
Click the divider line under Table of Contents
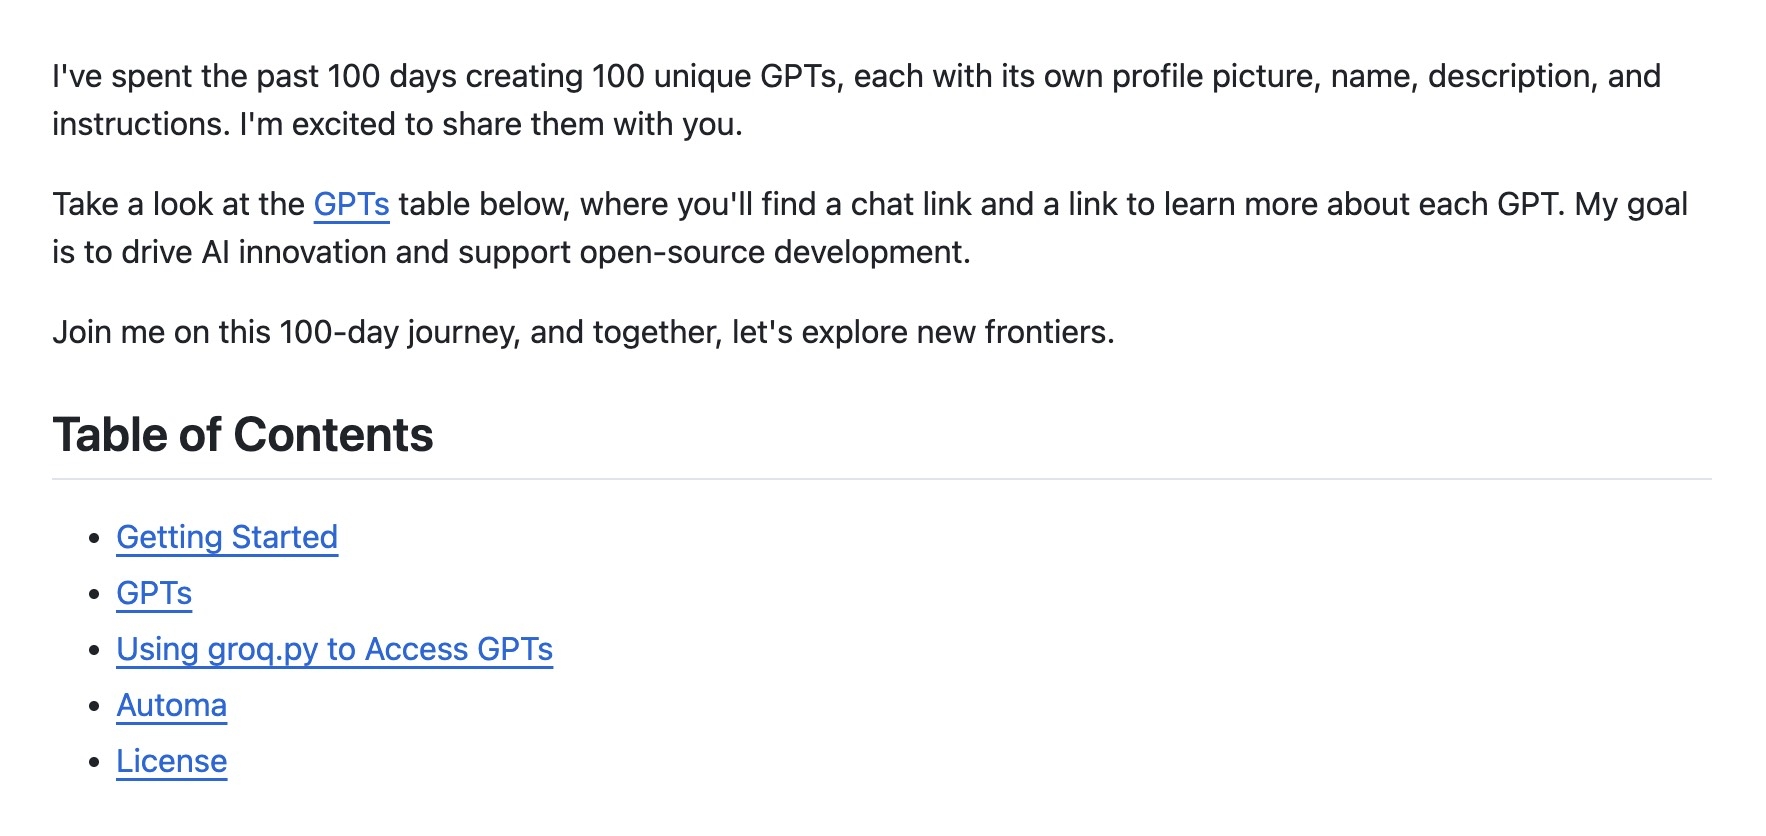click(882, 479)
